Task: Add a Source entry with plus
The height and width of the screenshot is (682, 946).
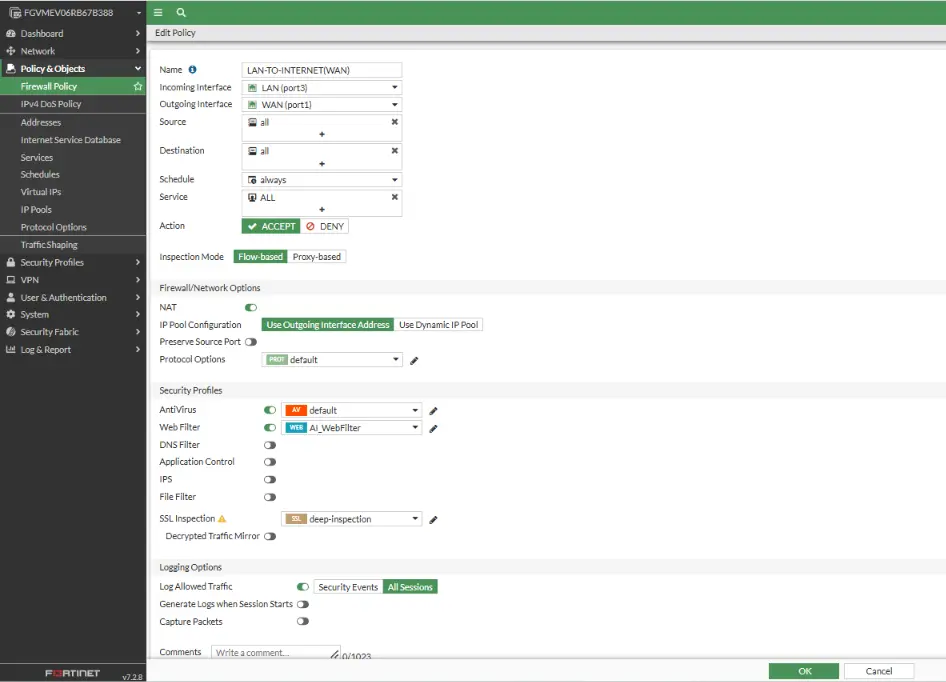Action: point(322,134)
